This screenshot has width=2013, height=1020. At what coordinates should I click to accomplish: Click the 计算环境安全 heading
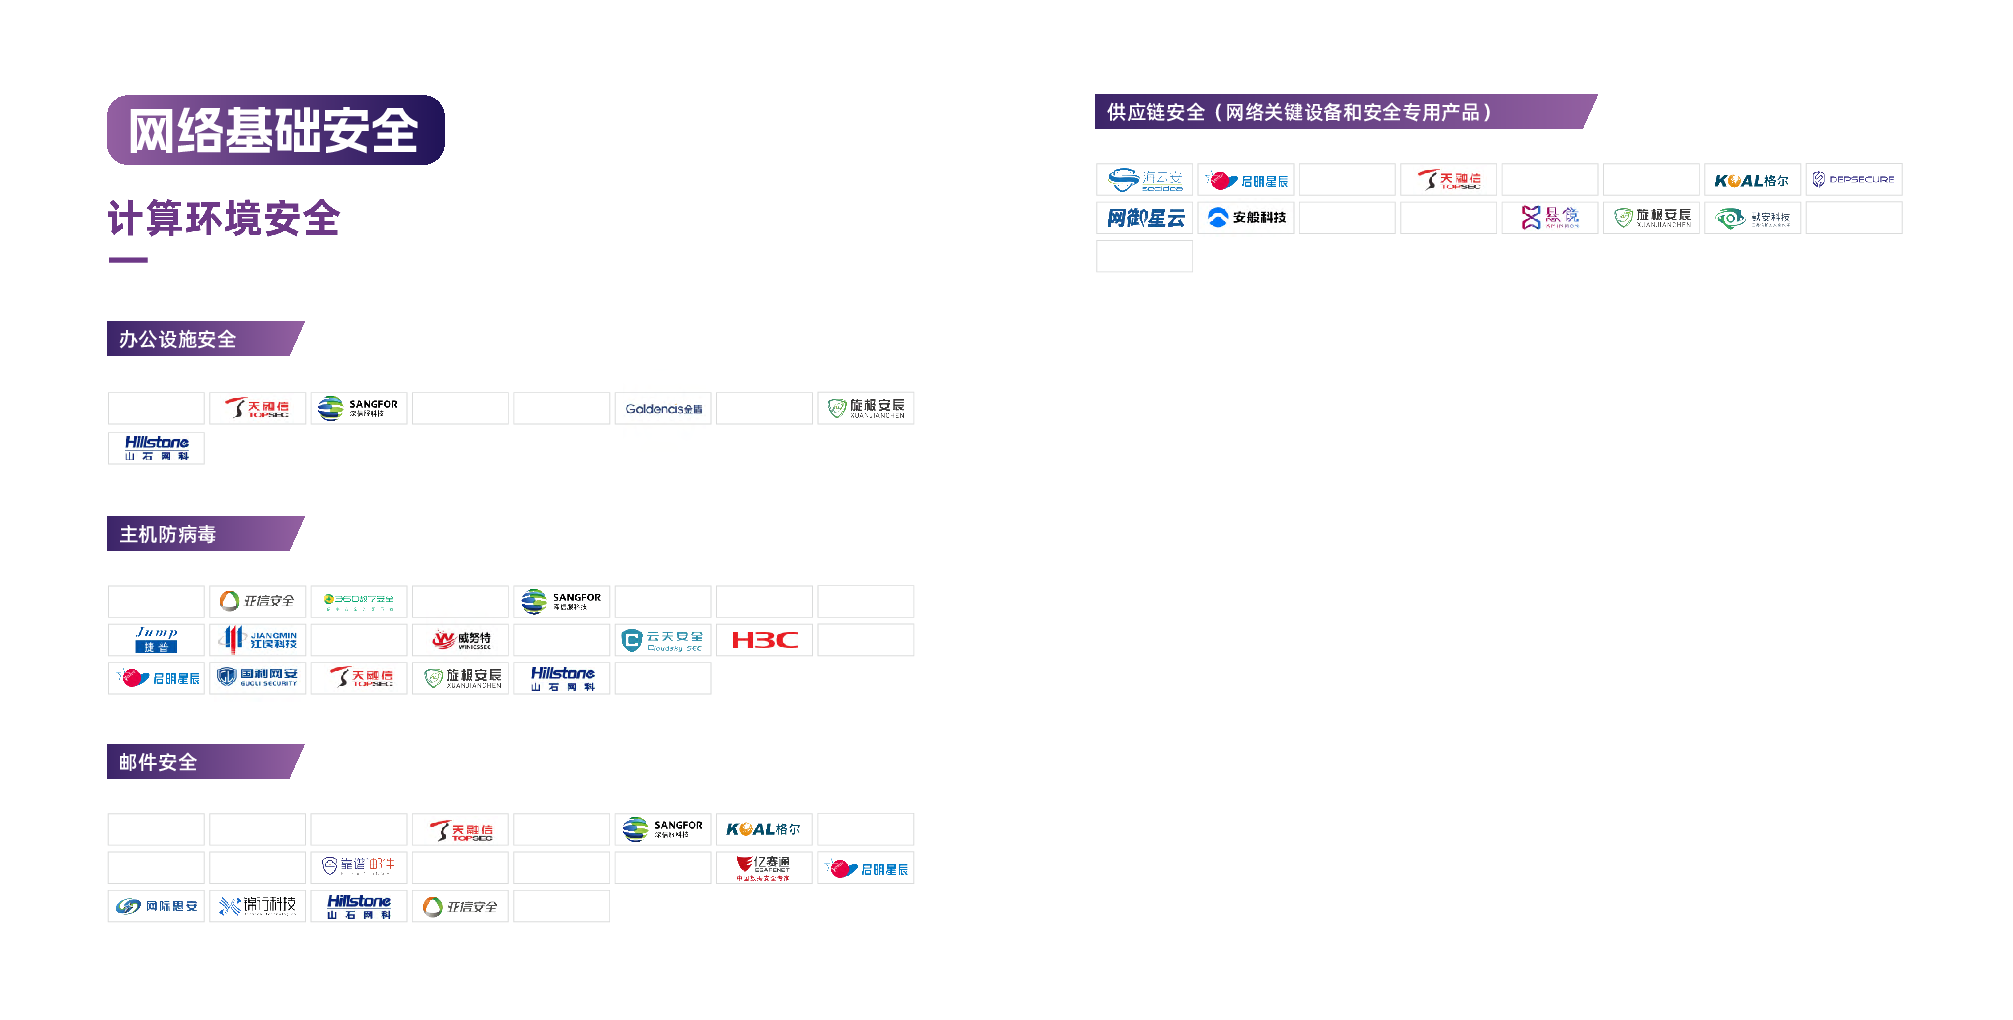pos(224,219)
